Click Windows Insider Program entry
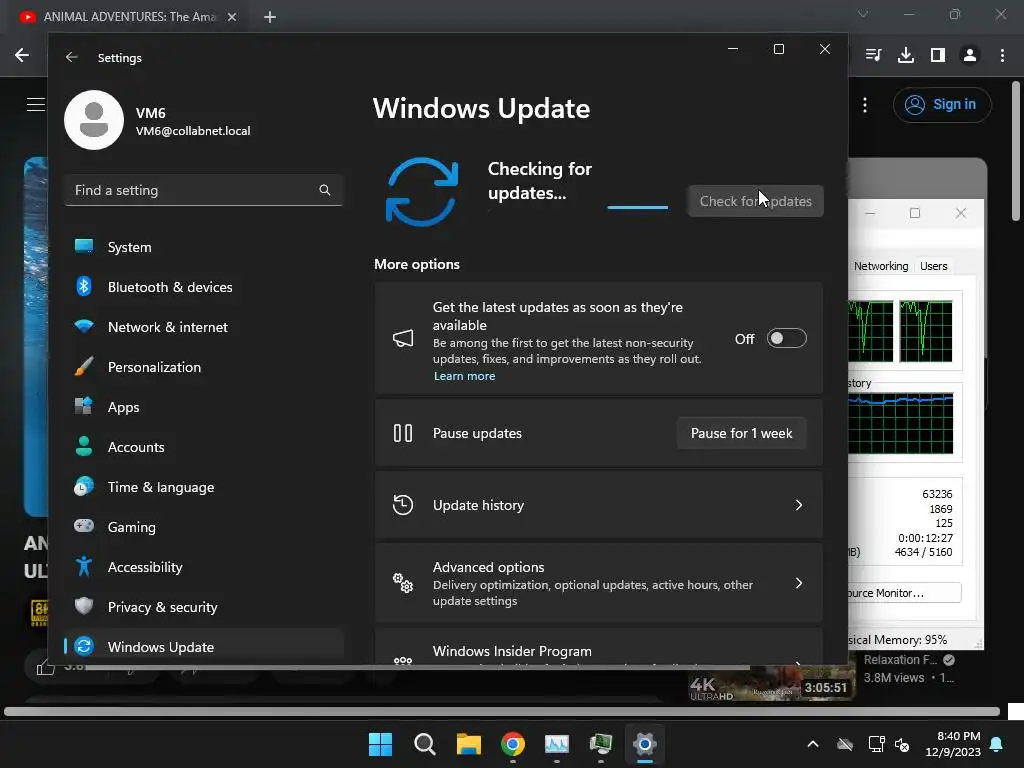 [598, 650]
